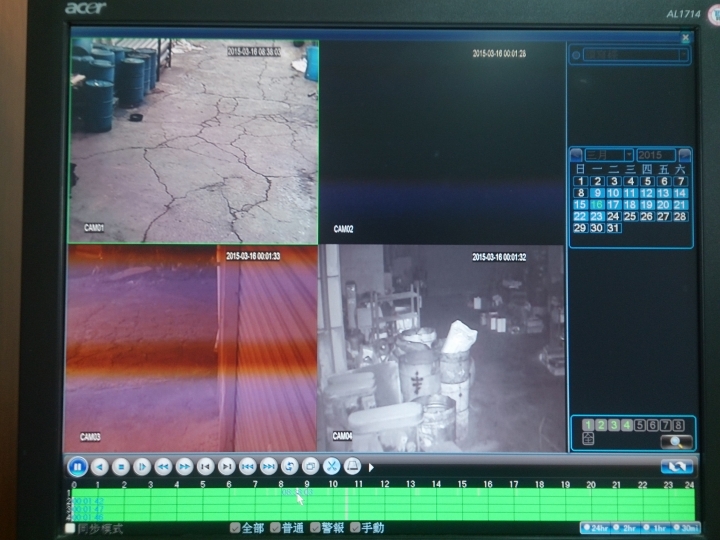
Task: Toggle channel 1 in the channel selector
Action: pyautogui.click(x=588, y=425)
